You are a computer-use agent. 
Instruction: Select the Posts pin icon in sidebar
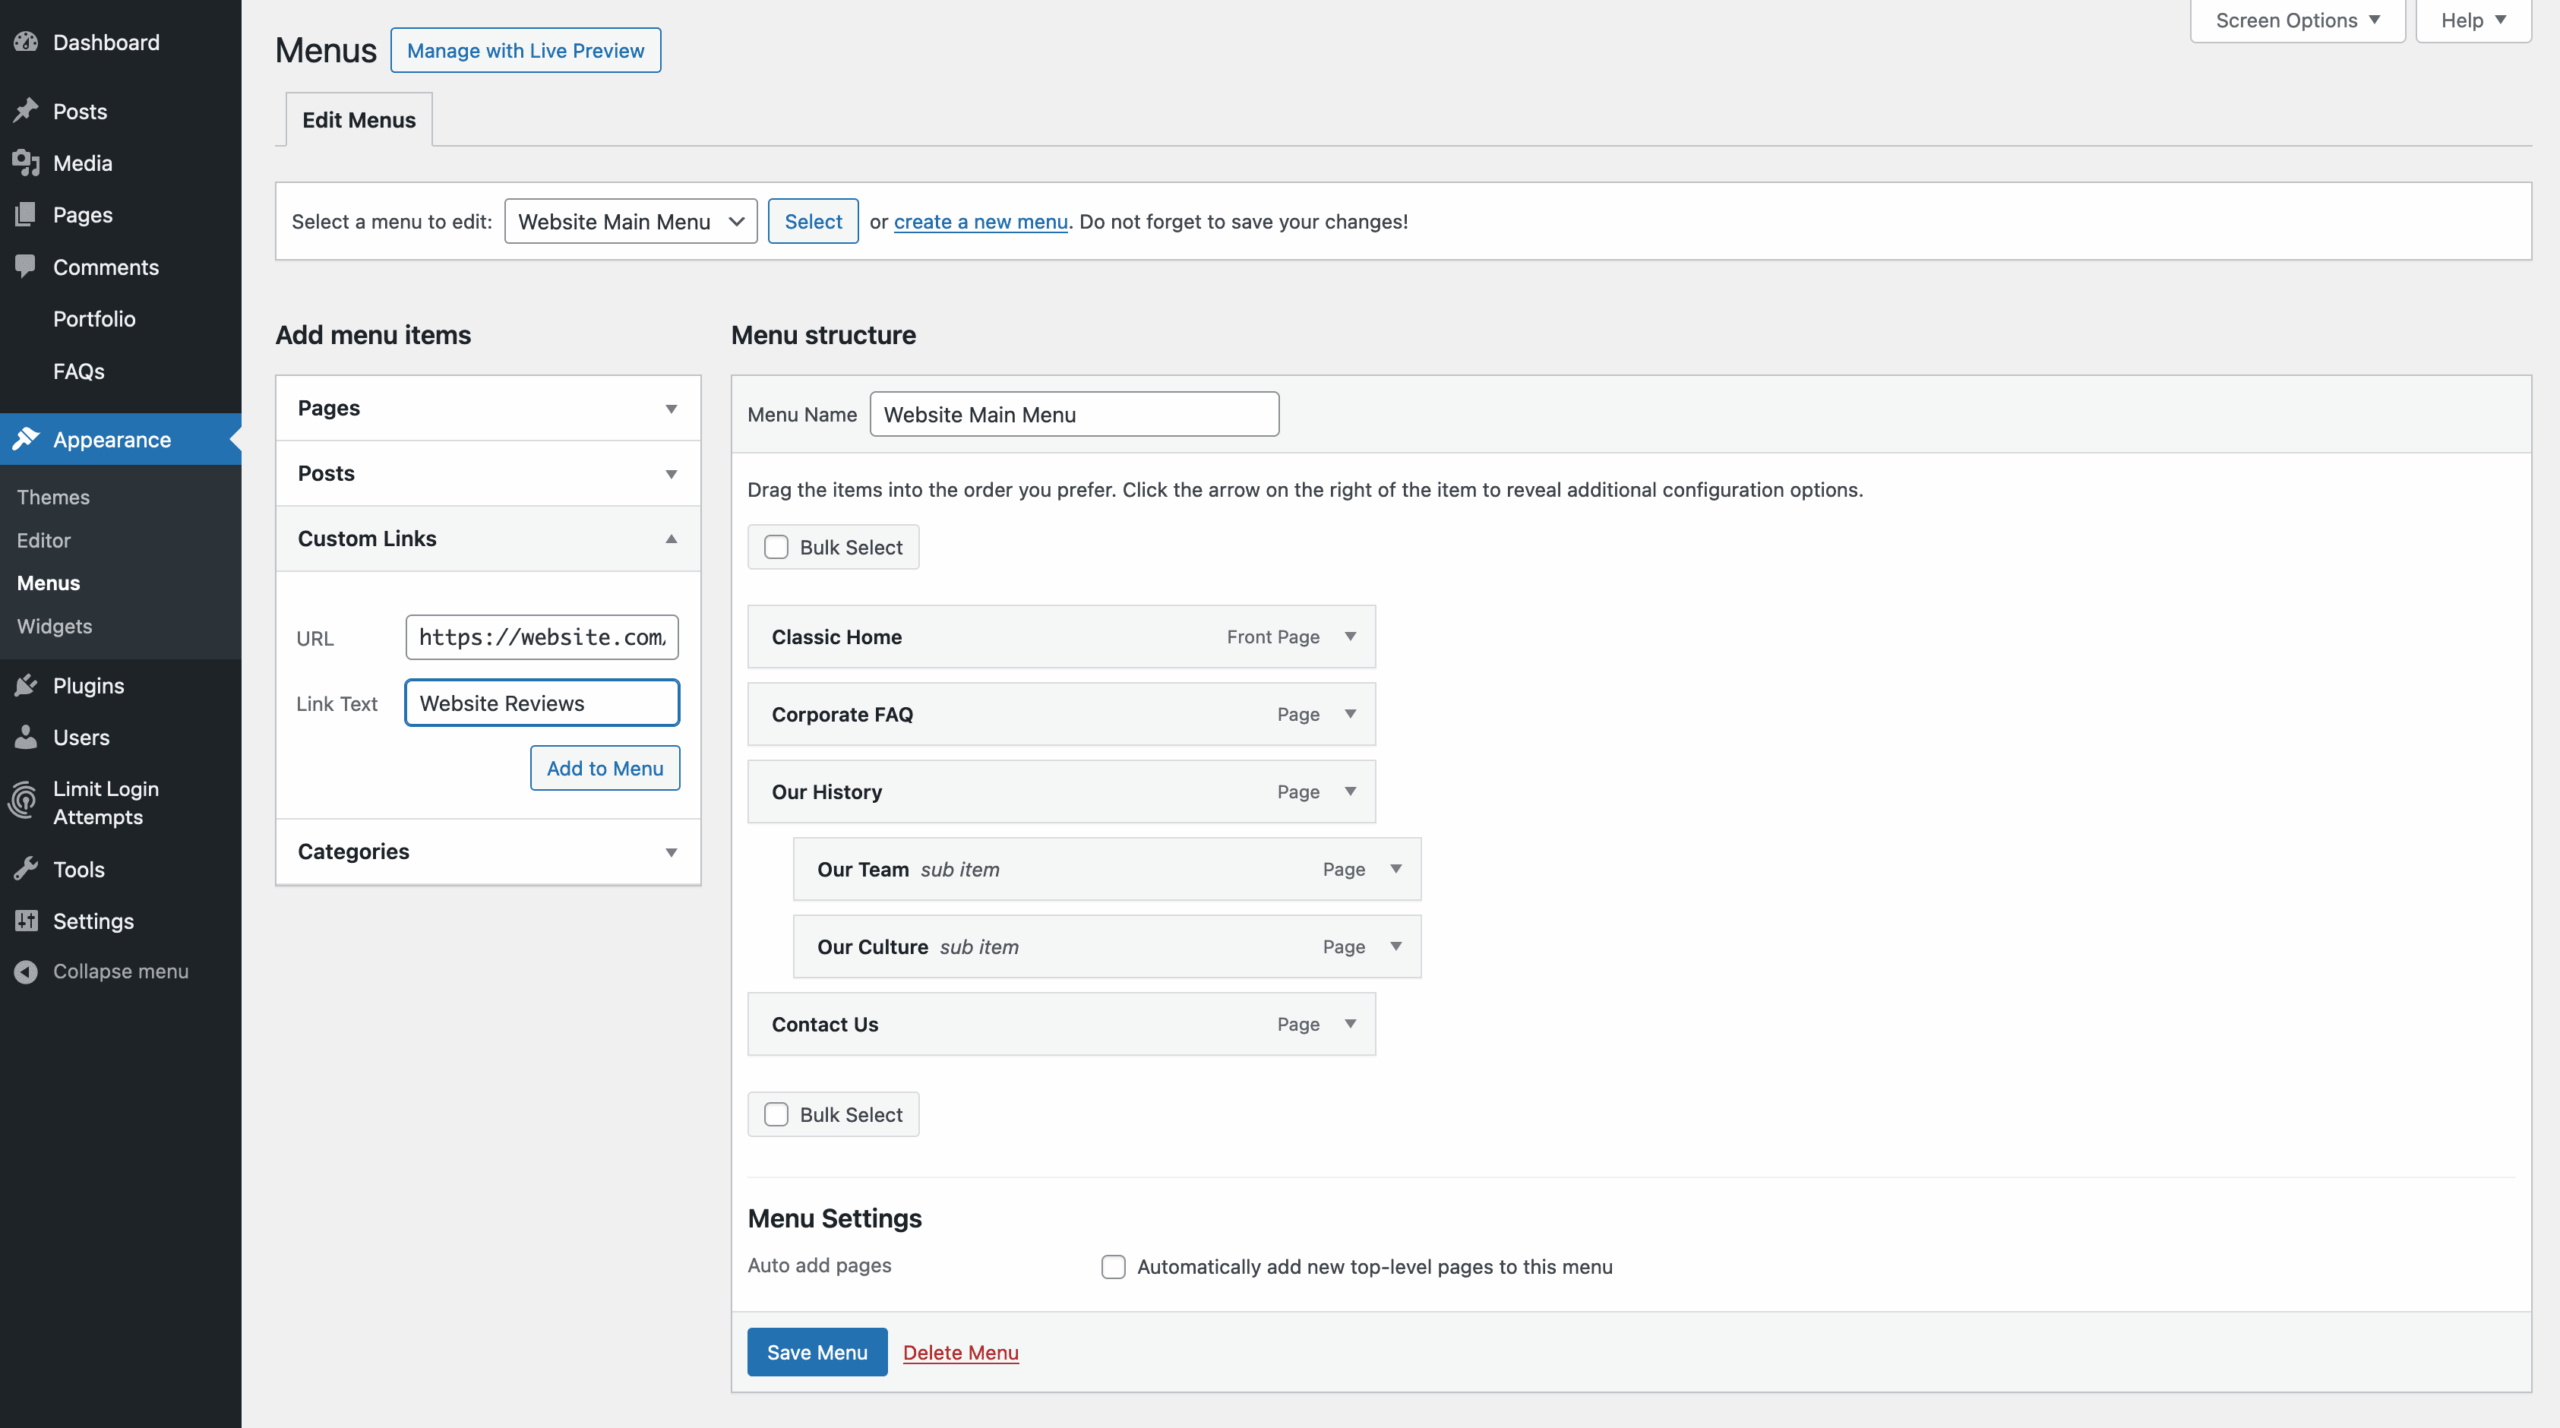pyautogui.click(x=26, y=111)
